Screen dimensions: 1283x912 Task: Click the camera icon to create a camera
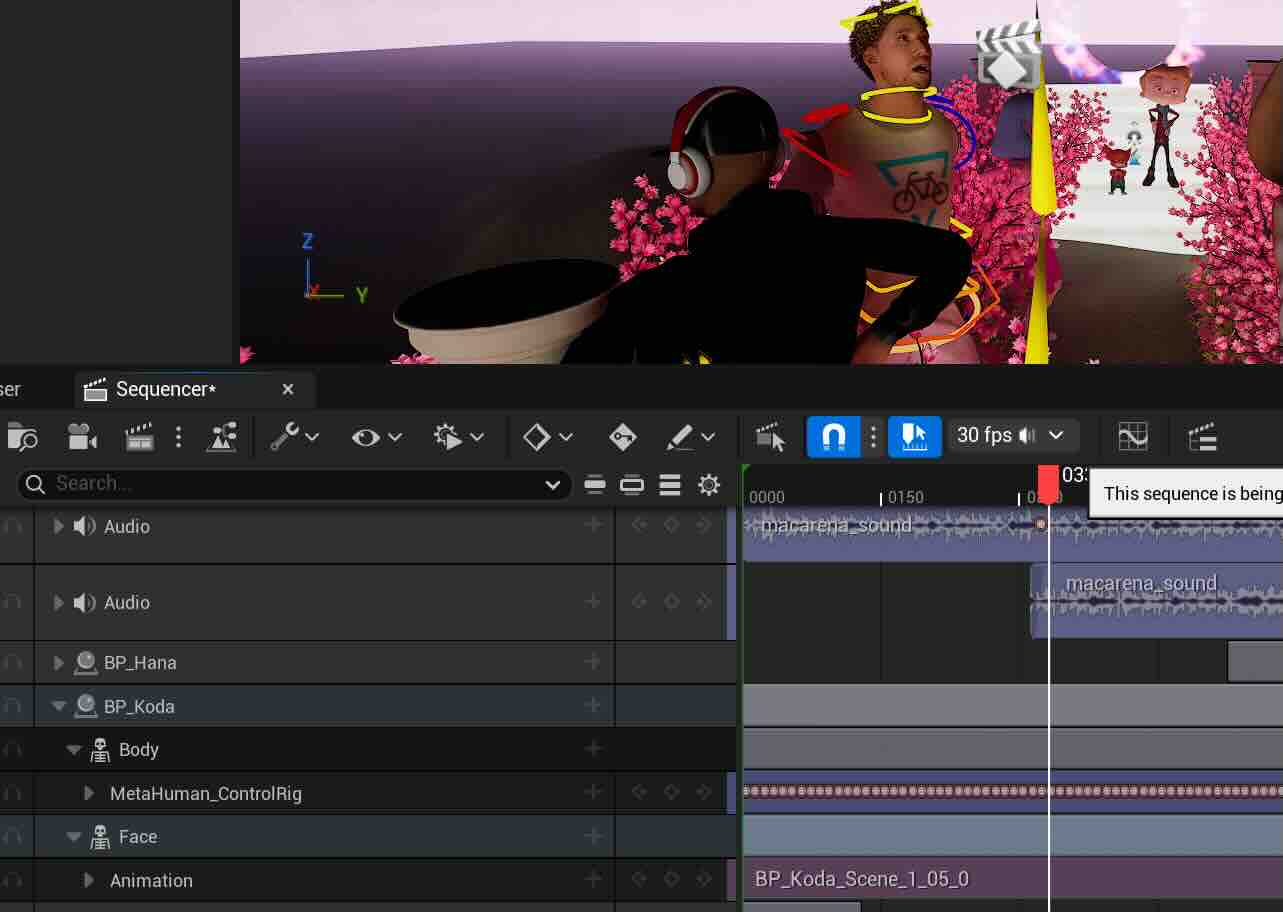pos(81,437)
